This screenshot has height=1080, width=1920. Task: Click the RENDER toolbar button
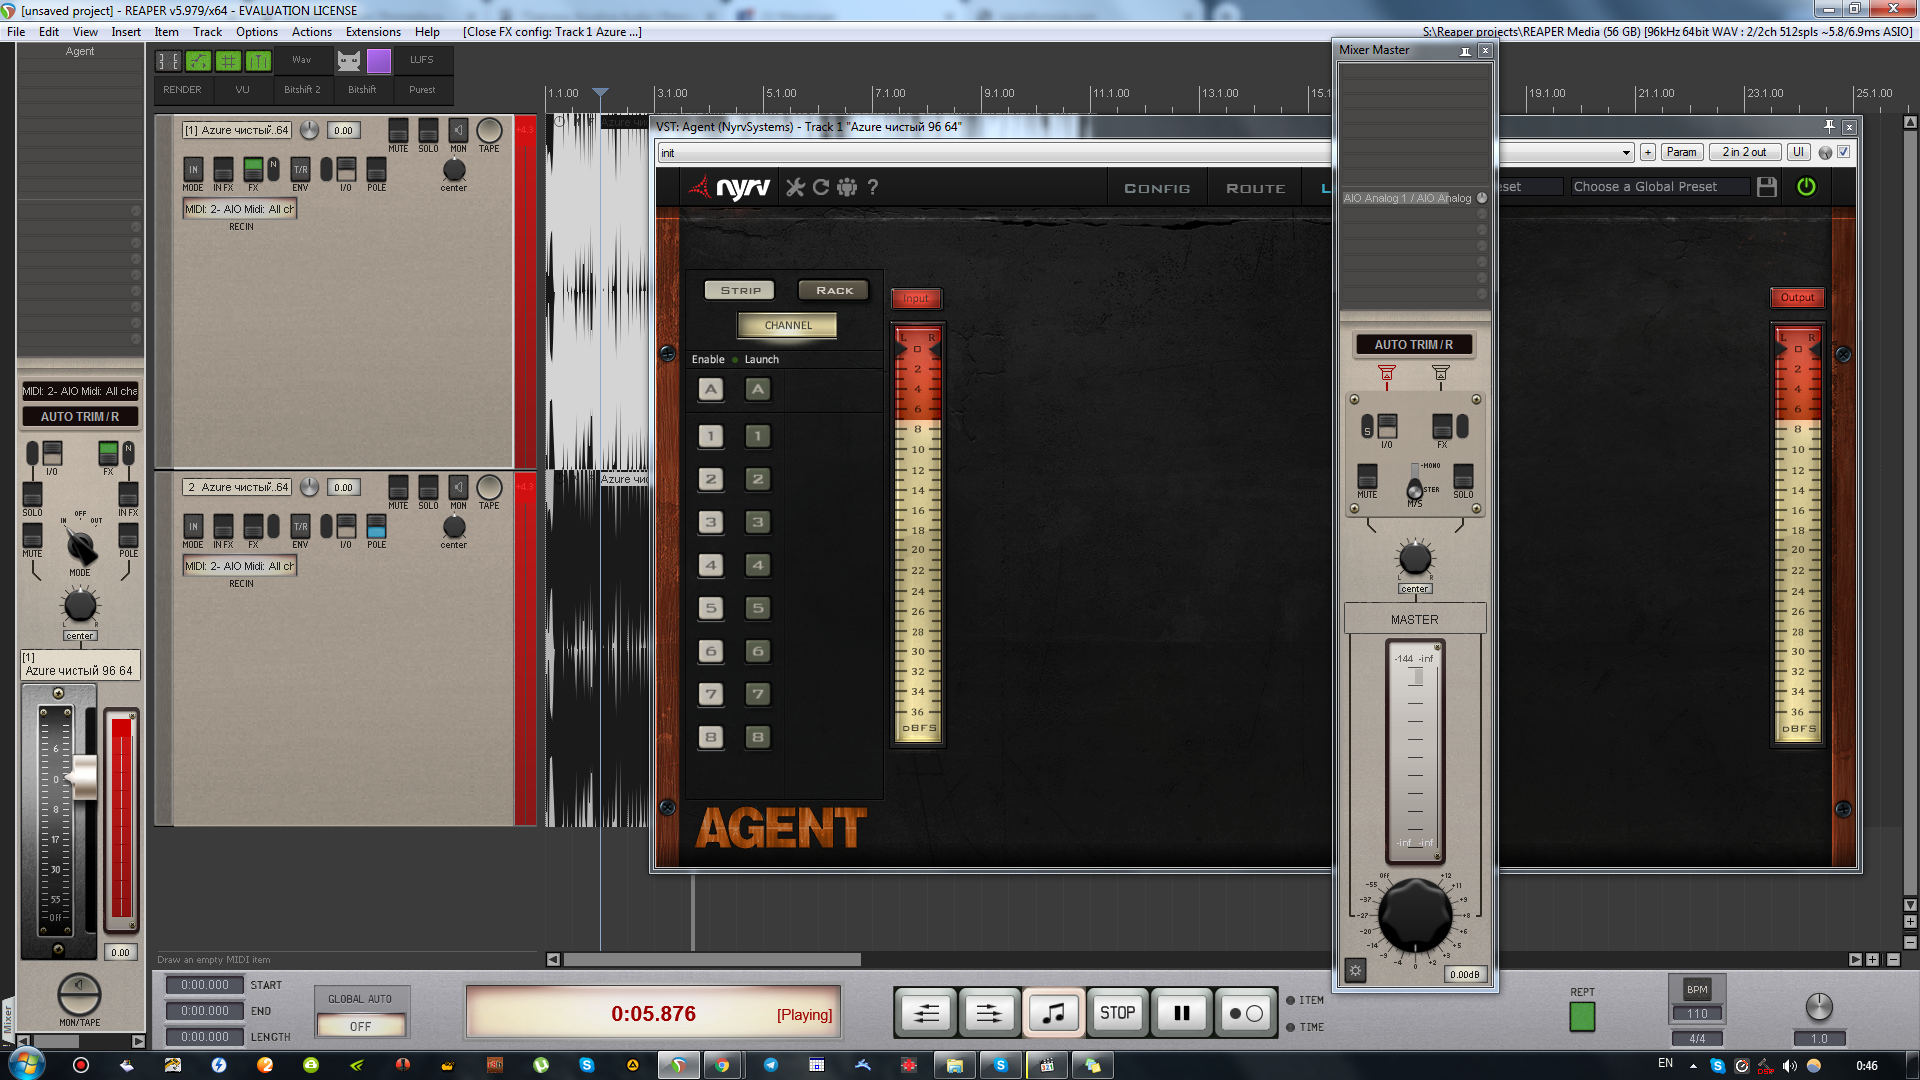coord(182,89)
